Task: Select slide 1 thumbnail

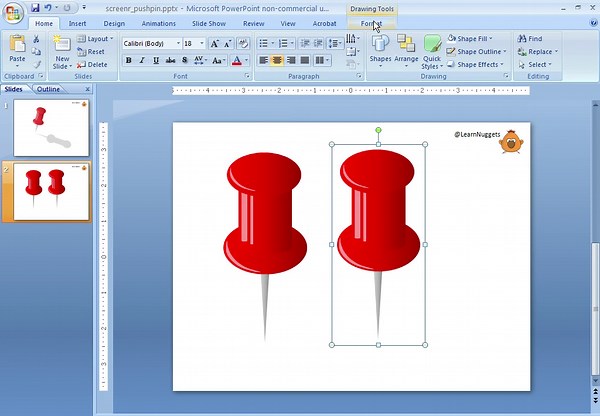Action: 51,128
